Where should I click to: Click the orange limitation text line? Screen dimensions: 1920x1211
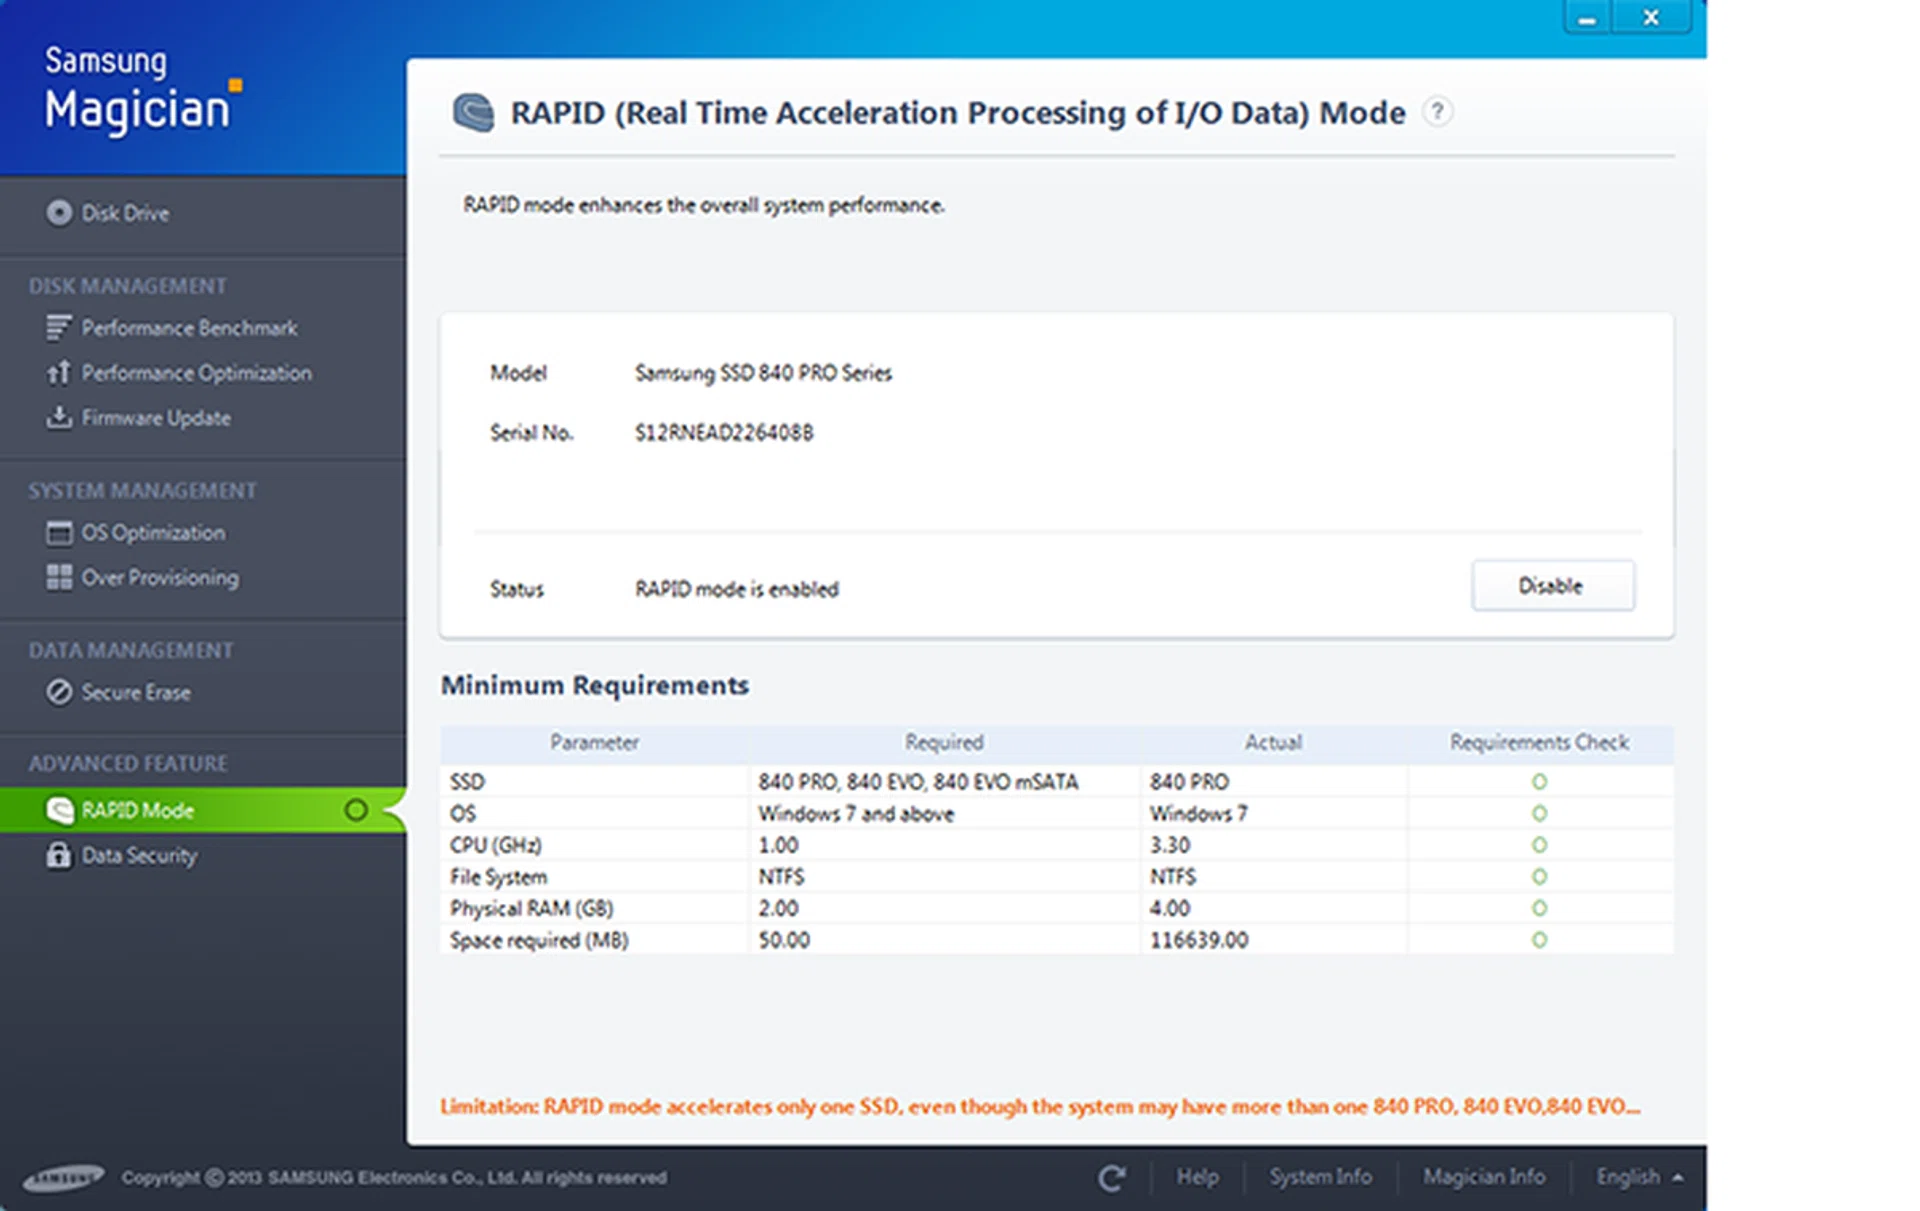coord(1040,1106)
